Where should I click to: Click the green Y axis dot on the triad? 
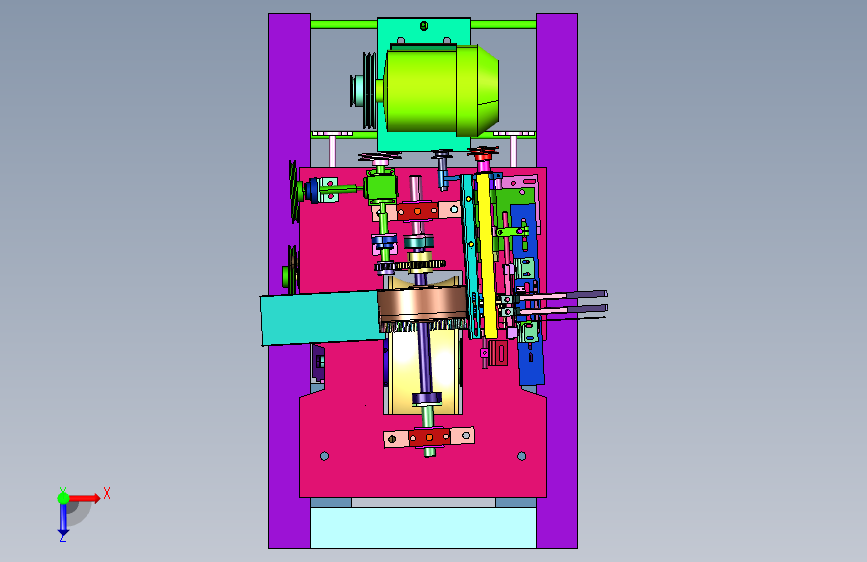click(63, 498)
